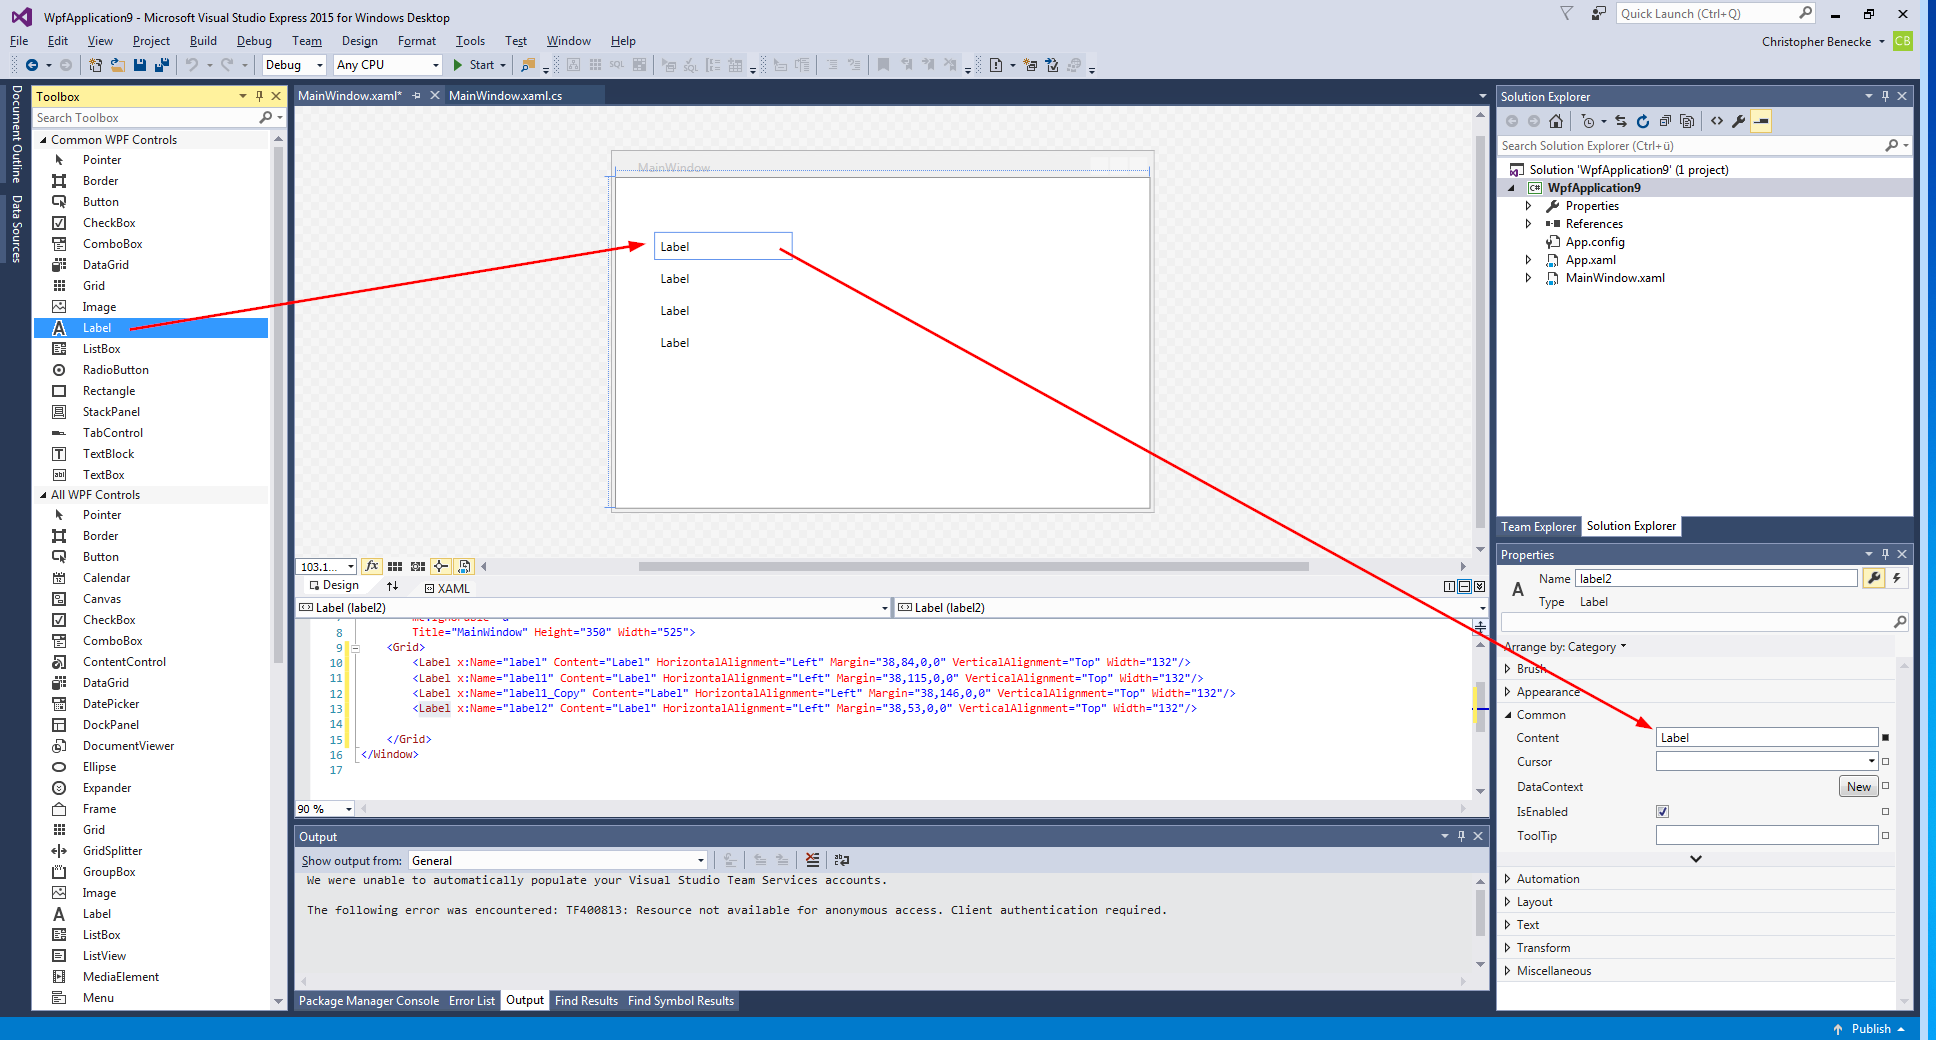Click the Save All icon on the toolbar
This screenshot has width=1936, height=1040.
point(160,65)
